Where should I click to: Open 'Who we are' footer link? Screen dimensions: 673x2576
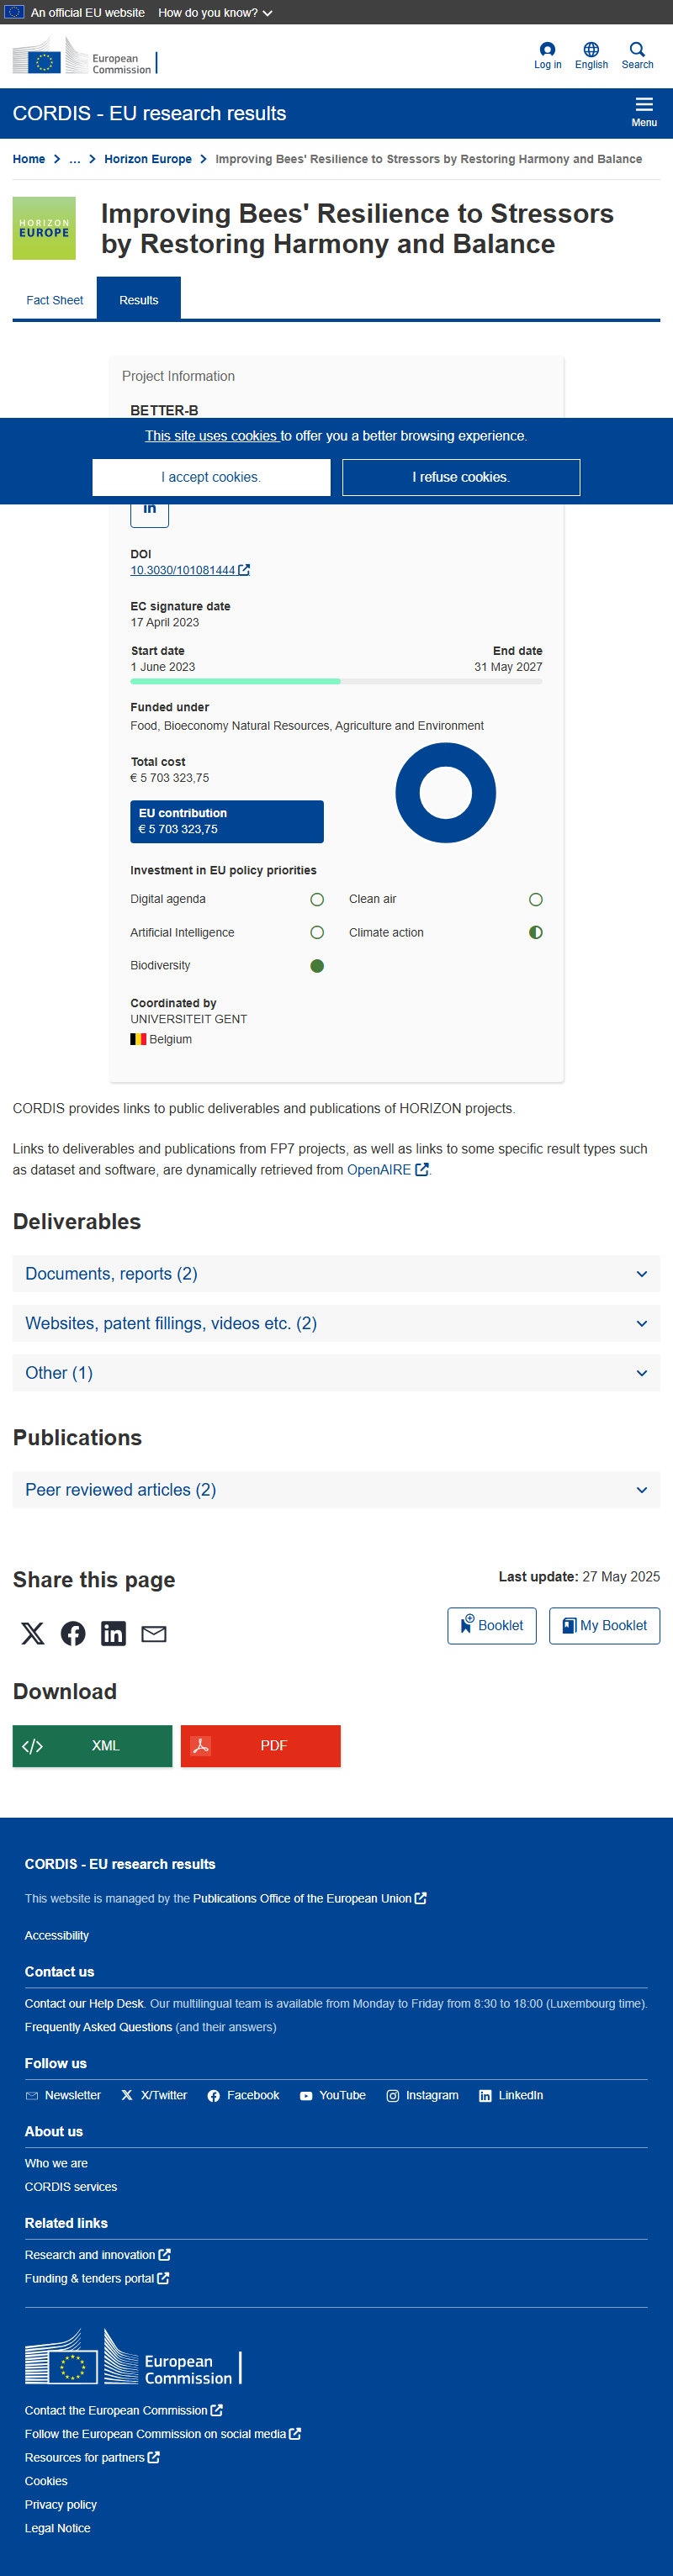click(56, 2163)
